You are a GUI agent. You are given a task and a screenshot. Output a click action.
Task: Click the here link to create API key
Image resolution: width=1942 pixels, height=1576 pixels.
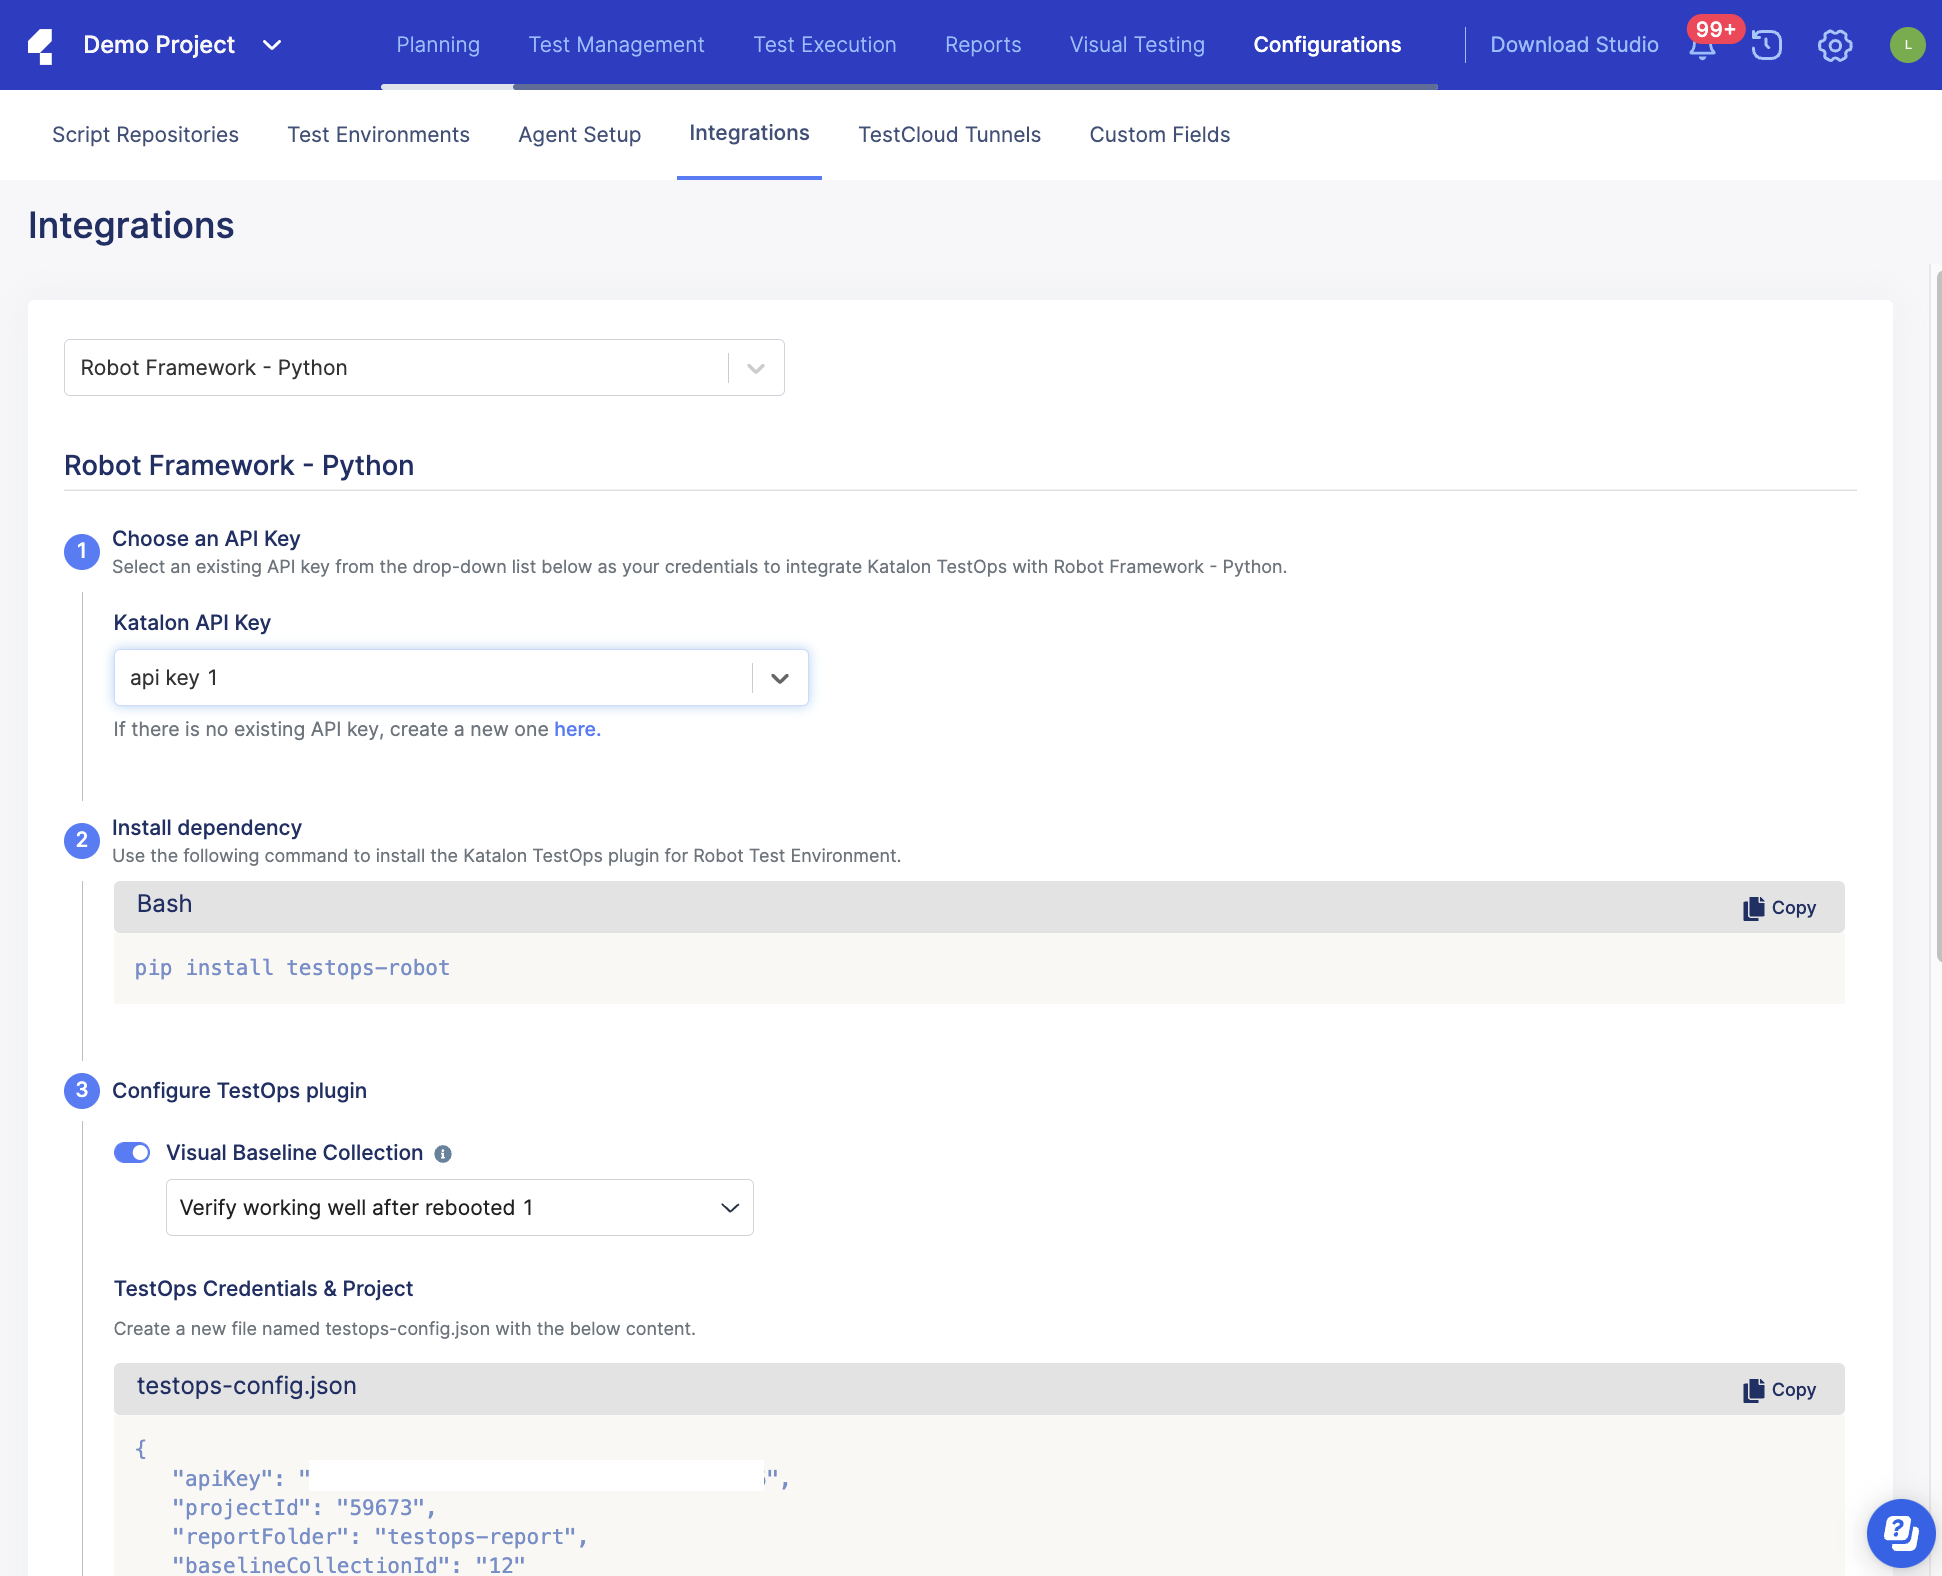click(x=574, y=728)
